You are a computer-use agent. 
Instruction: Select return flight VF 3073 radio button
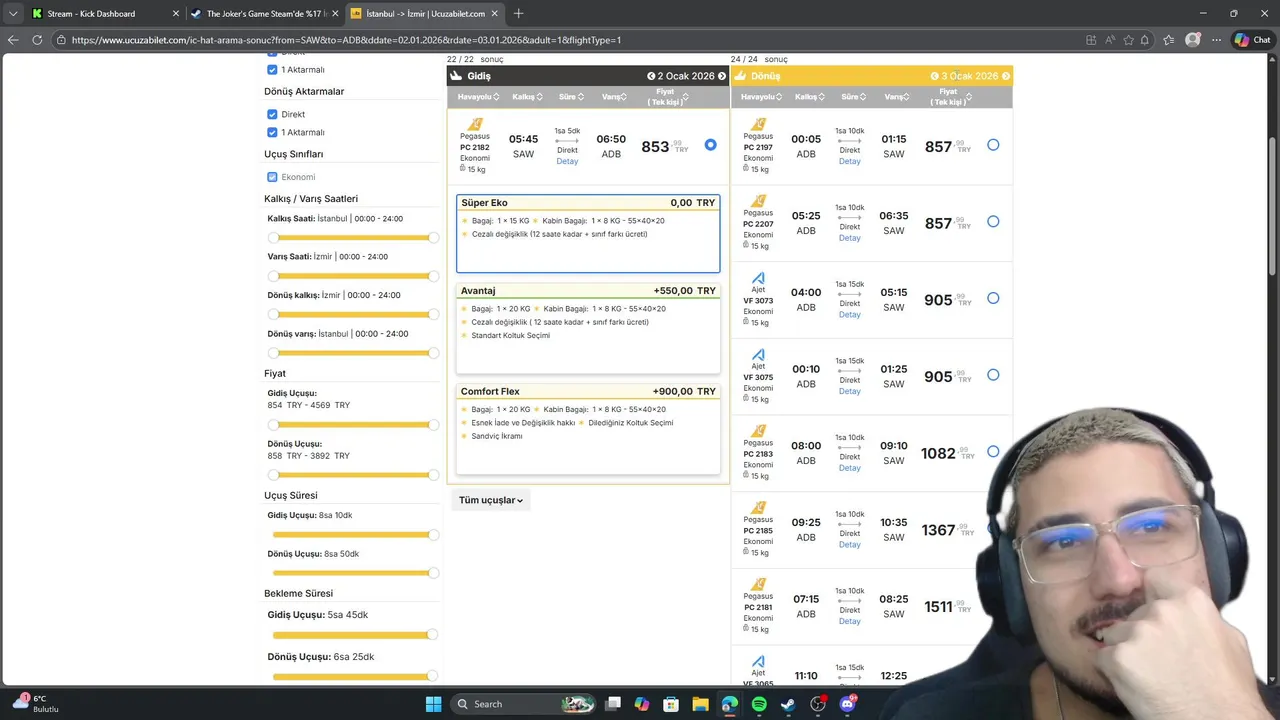coord(993,298)
